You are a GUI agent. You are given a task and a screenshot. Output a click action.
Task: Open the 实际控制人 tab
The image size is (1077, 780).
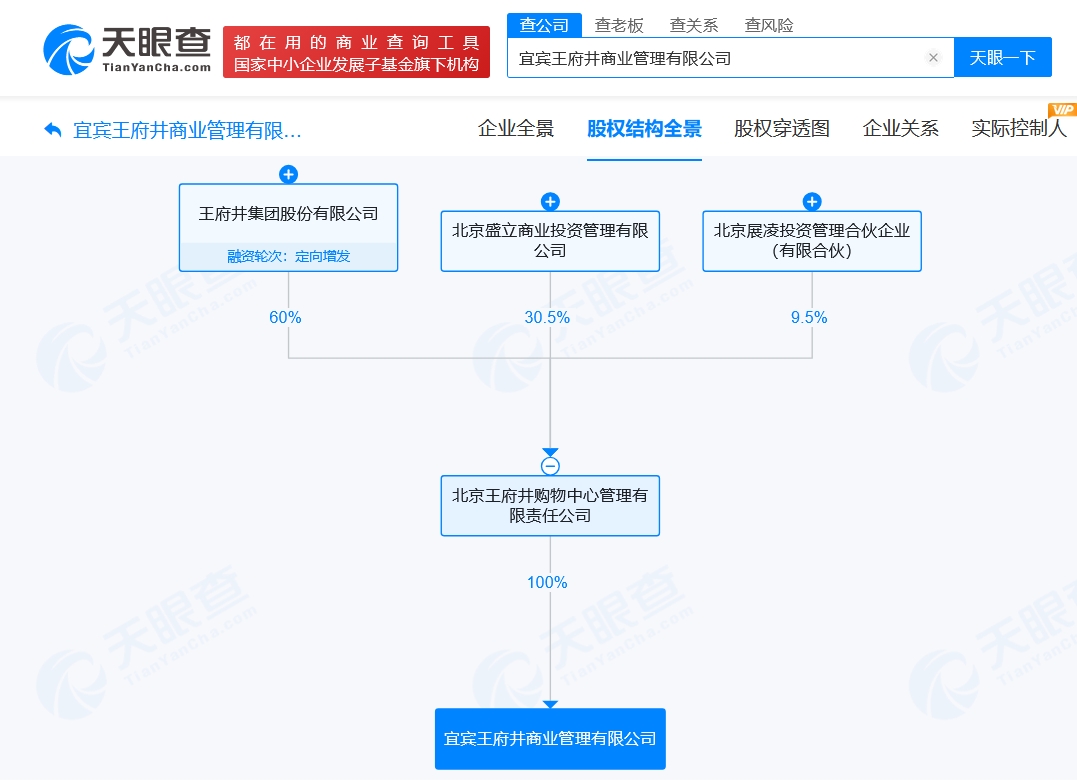(x=1019, y=128)
